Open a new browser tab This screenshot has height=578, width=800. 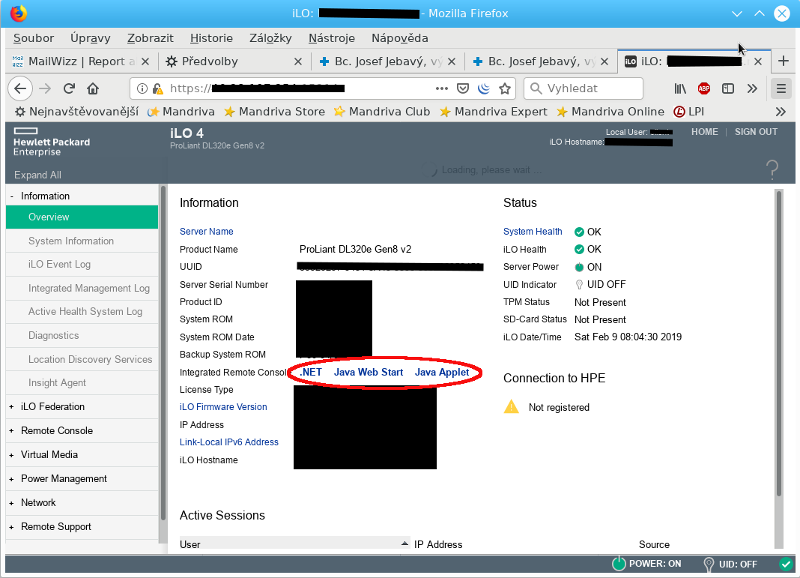pyautogui.click(x=784, y=61)
